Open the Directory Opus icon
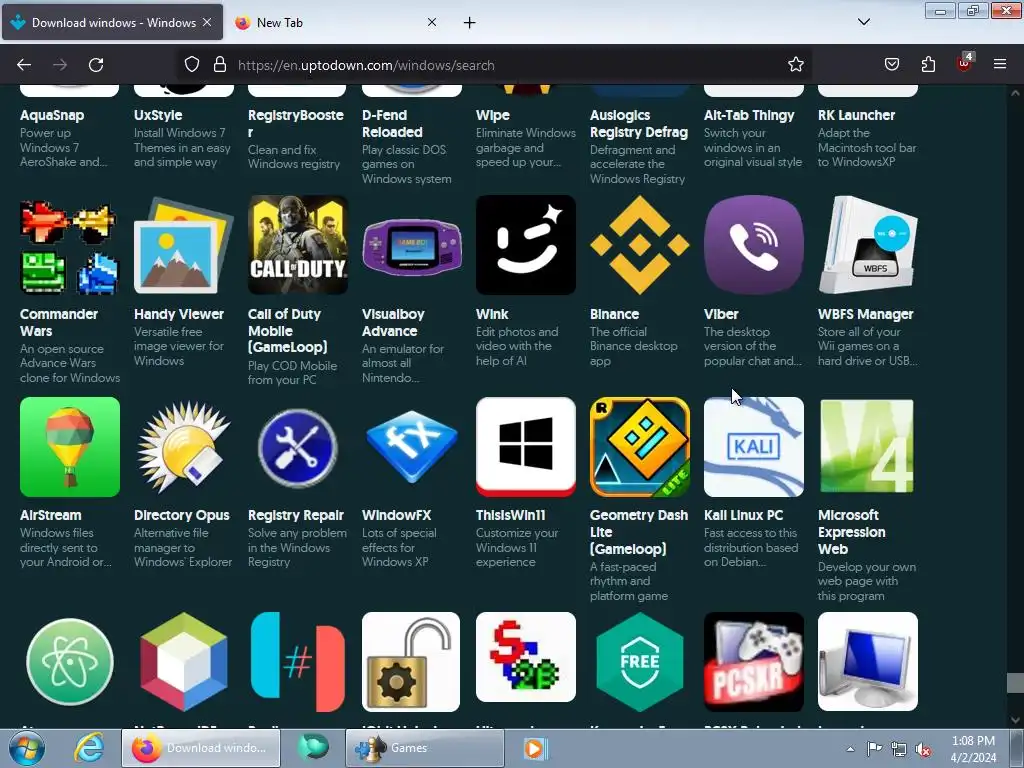Viewport: 1024px width, 768px height. click(184, 447)
